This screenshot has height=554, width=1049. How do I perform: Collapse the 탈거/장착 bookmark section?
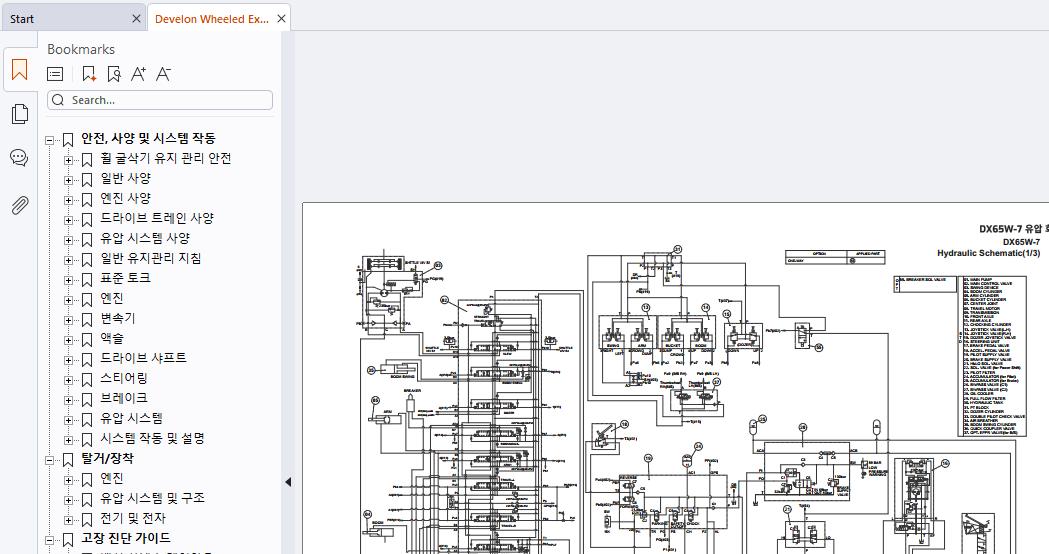50,460
